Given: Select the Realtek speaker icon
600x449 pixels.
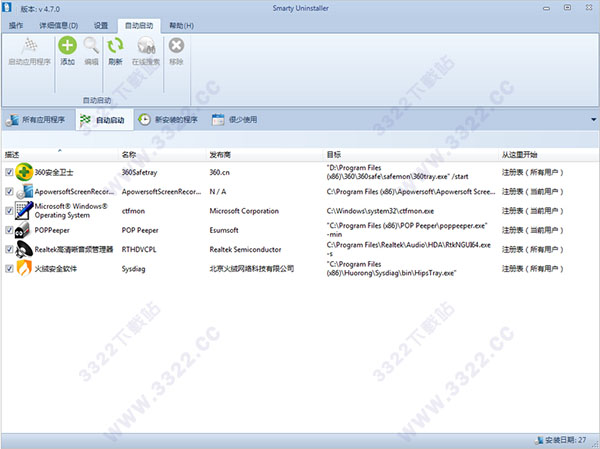Looking at the screenshot, I should coord(24,249).
